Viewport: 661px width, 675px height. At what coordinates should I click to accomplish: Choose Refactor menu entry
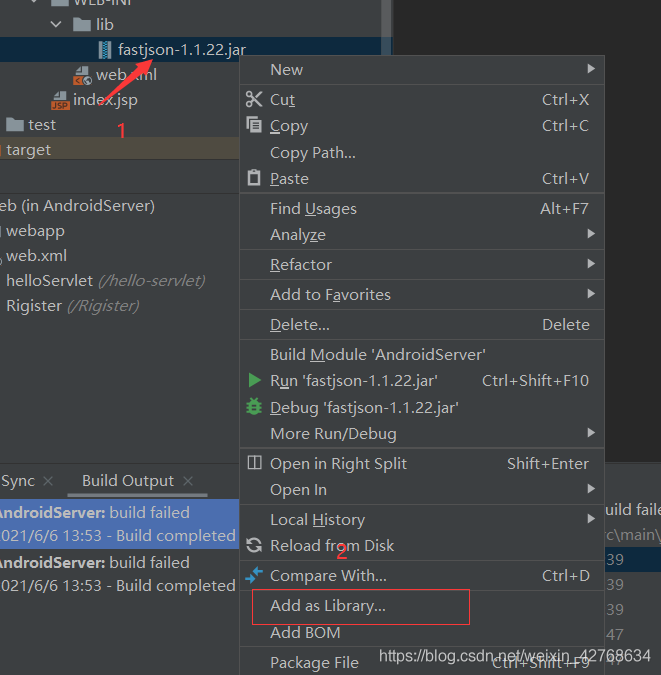422,265
